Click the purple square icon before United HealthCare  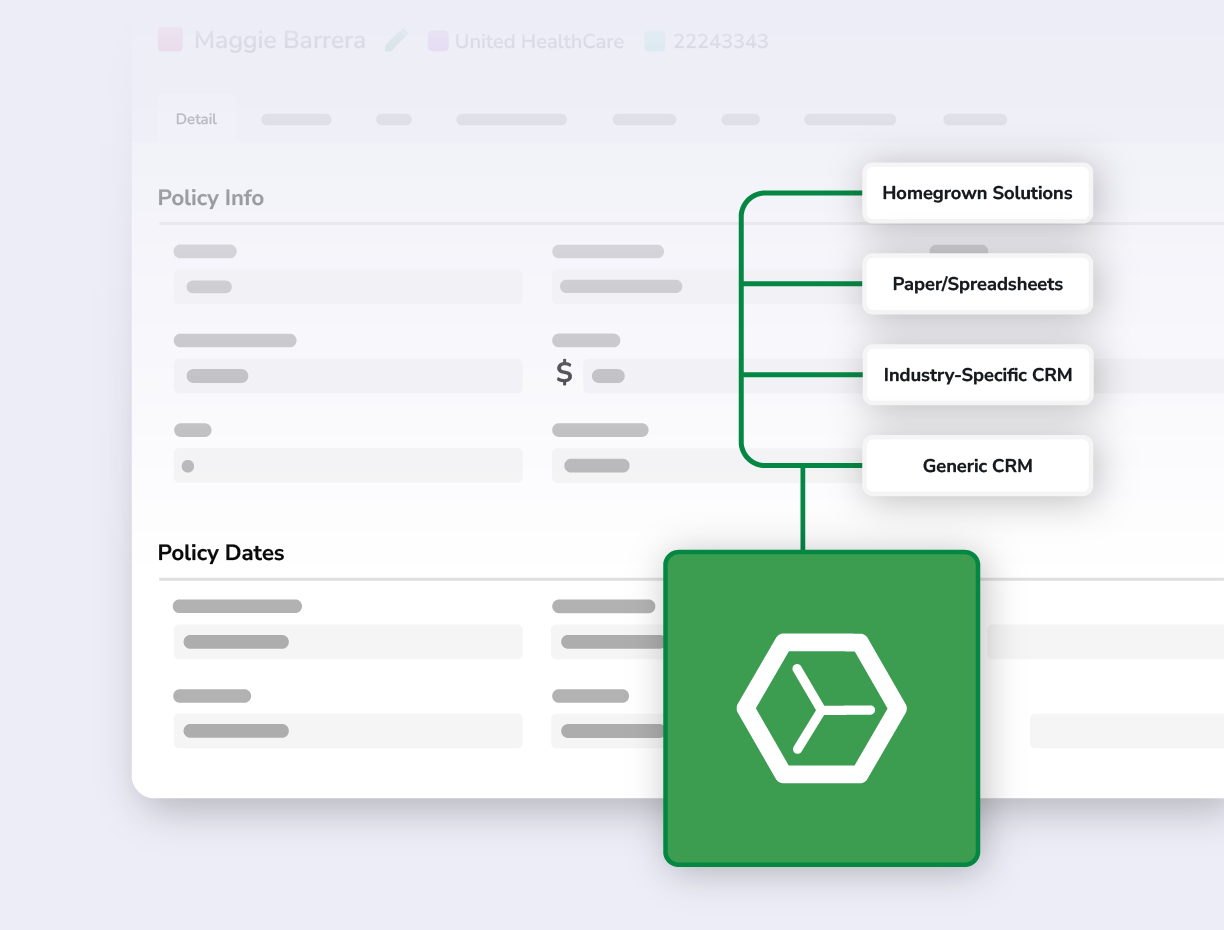click(438, 41)
